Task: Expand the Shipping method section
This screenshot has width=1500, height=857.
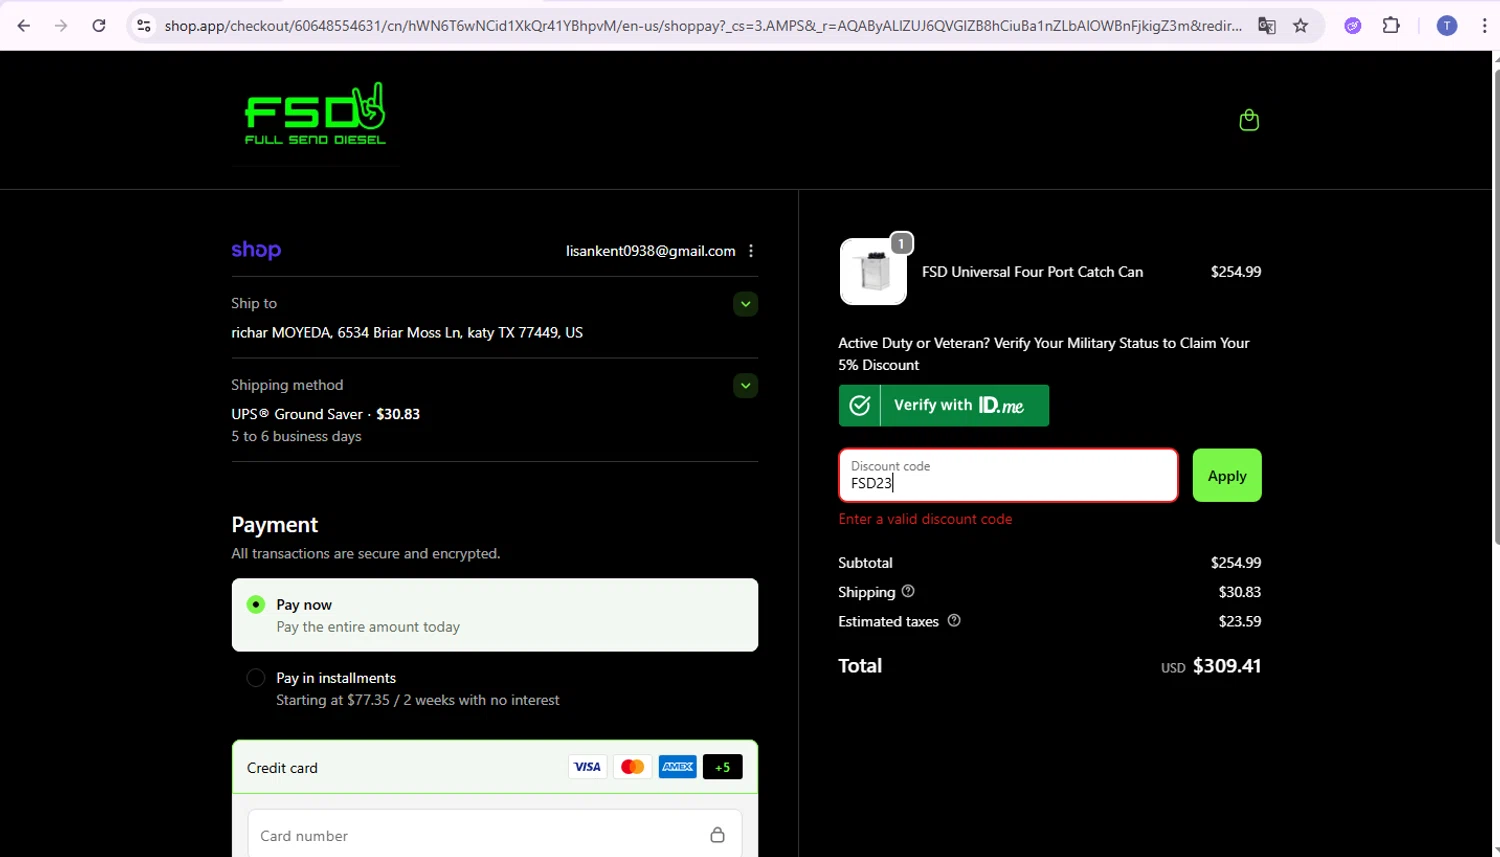Action: 745,386
